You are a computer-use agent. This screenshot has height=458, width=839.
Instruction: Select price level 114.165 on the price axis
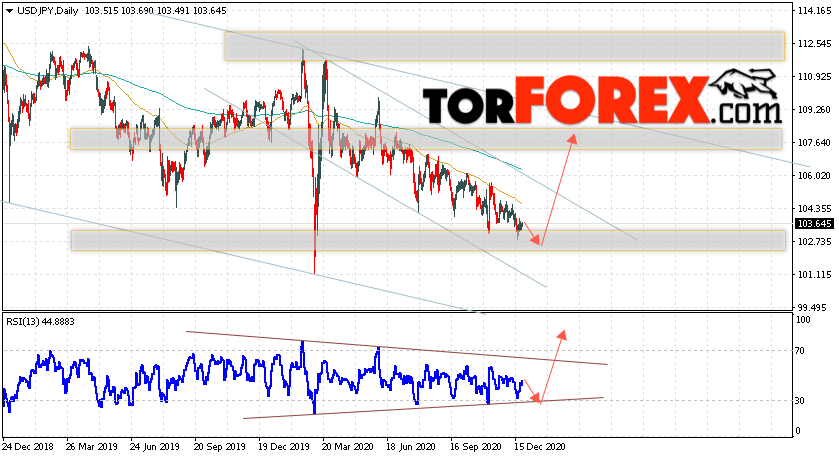(x=814, y=10)
